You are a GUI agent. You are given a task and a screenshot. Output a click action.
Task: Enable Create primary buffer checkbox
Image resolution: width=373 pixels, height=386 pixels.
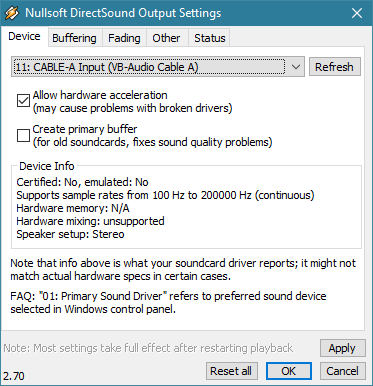click(23, 135)
